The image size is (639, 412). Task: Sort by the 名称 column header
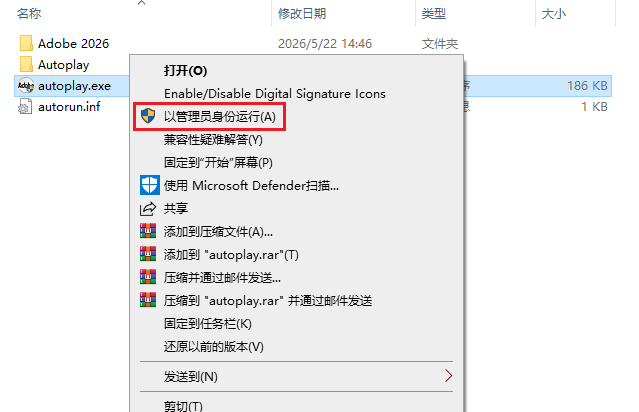pos(29,14)
